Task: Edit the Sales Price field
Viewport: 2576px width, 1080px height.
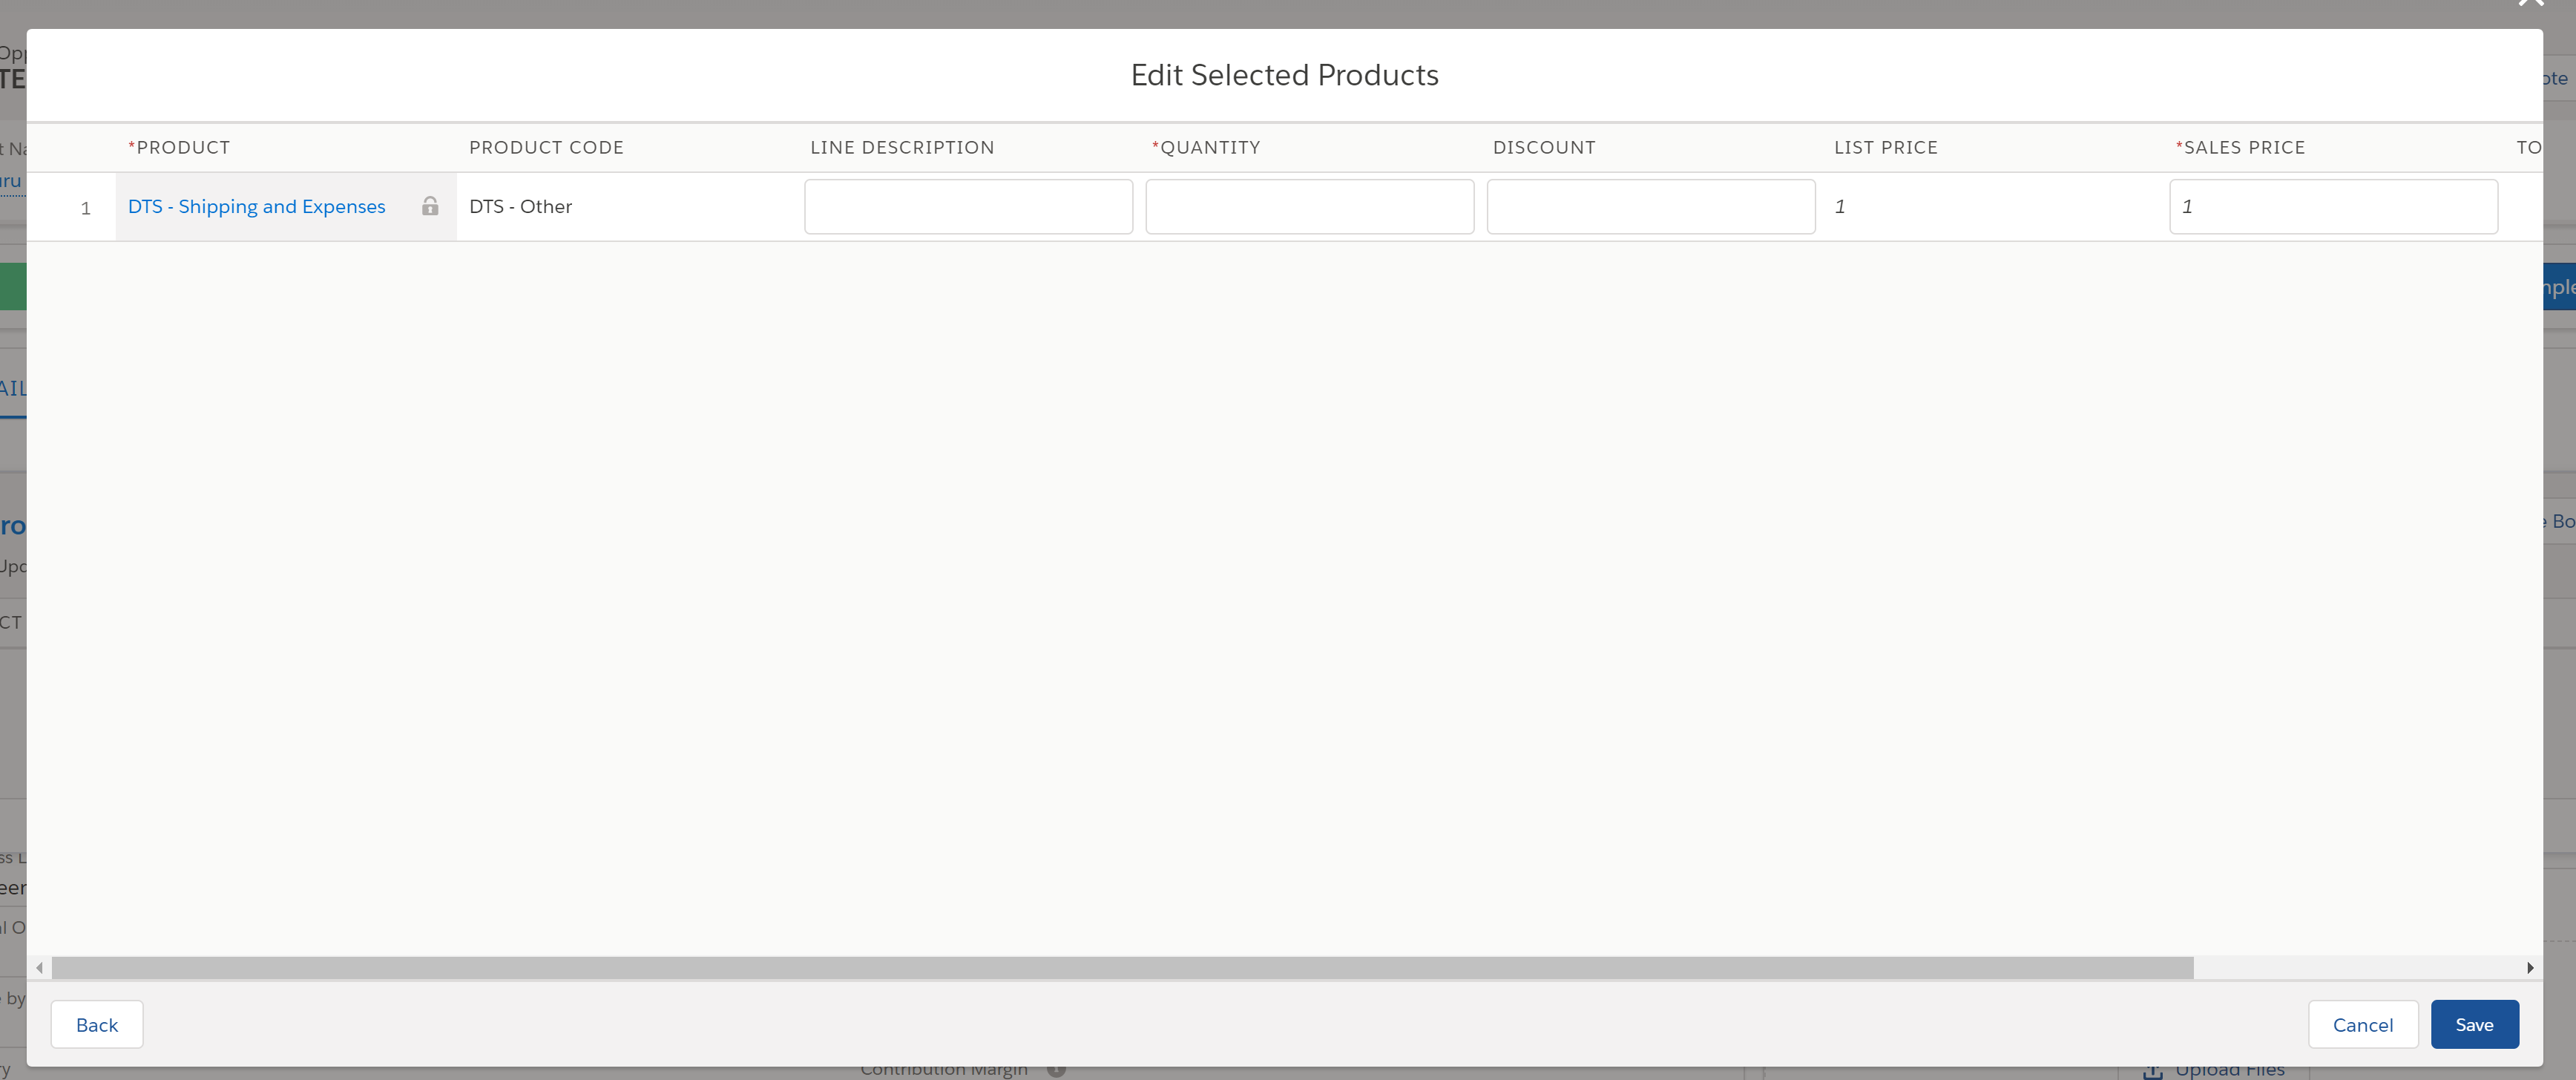Action: pyautogui.click(x=2332, y=206)
